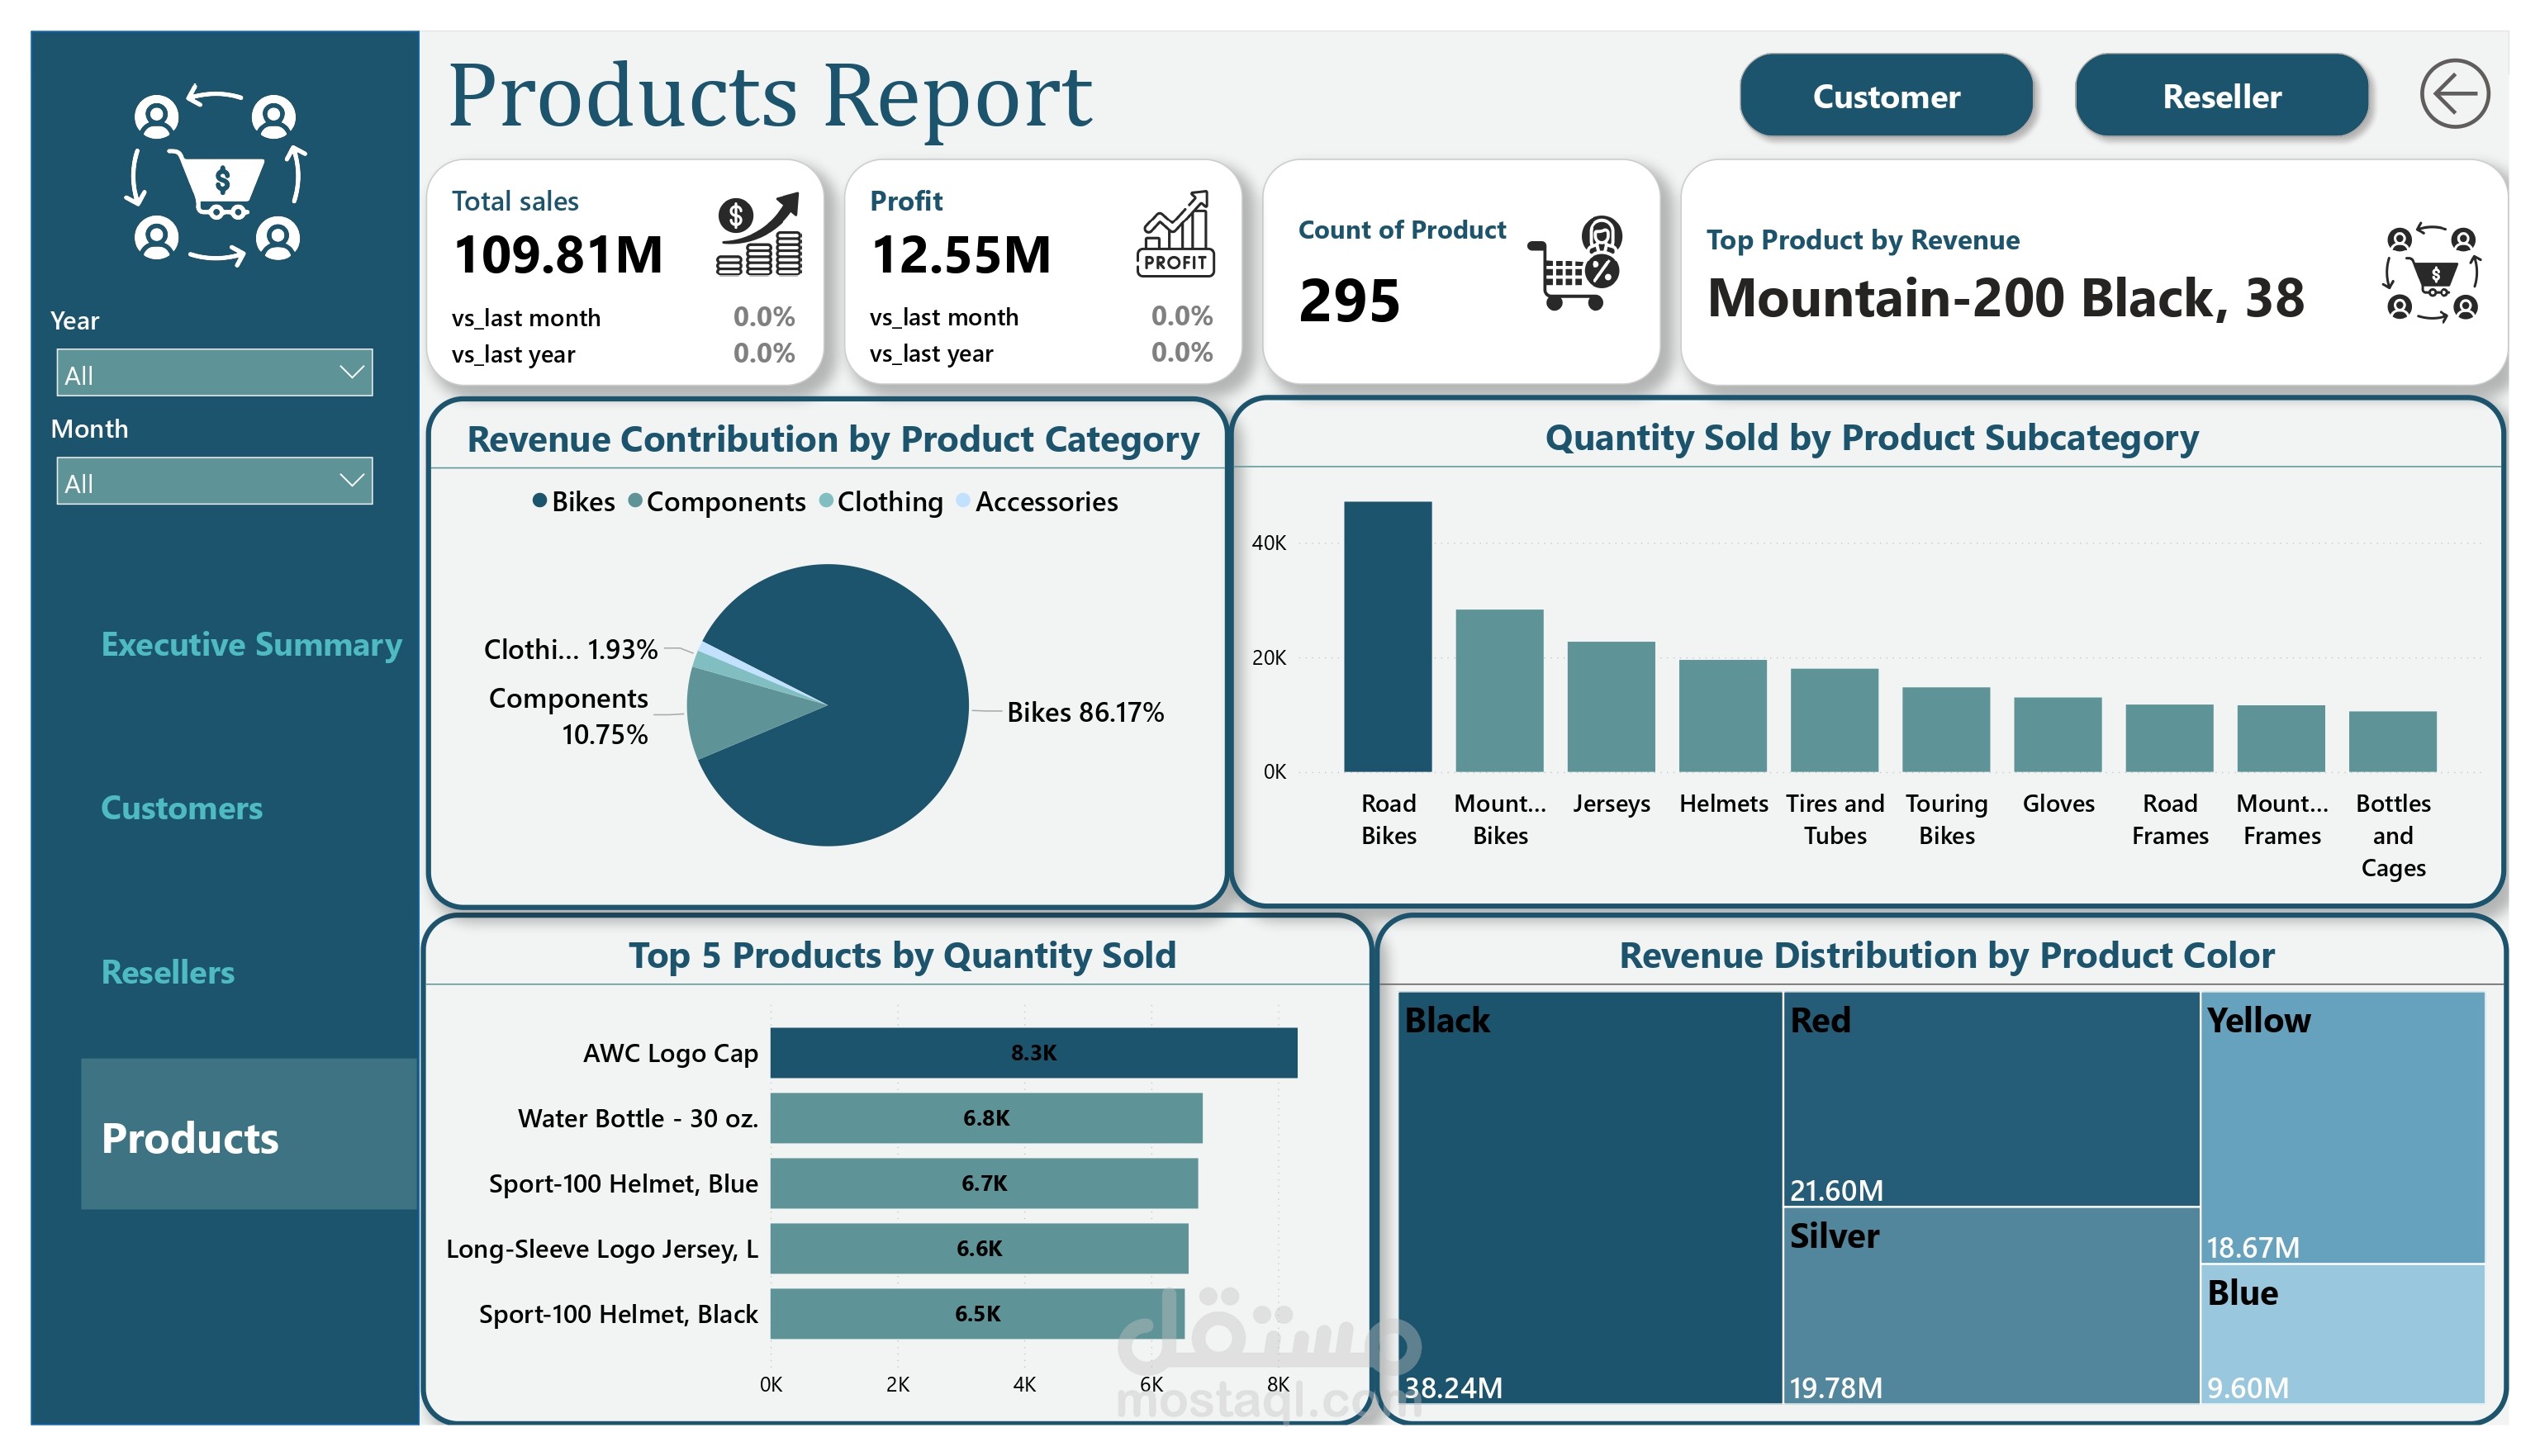Go to Executive Summary page
Image resolution: width=2540 pixels, height=1456 pixels.
click(251, 645)
